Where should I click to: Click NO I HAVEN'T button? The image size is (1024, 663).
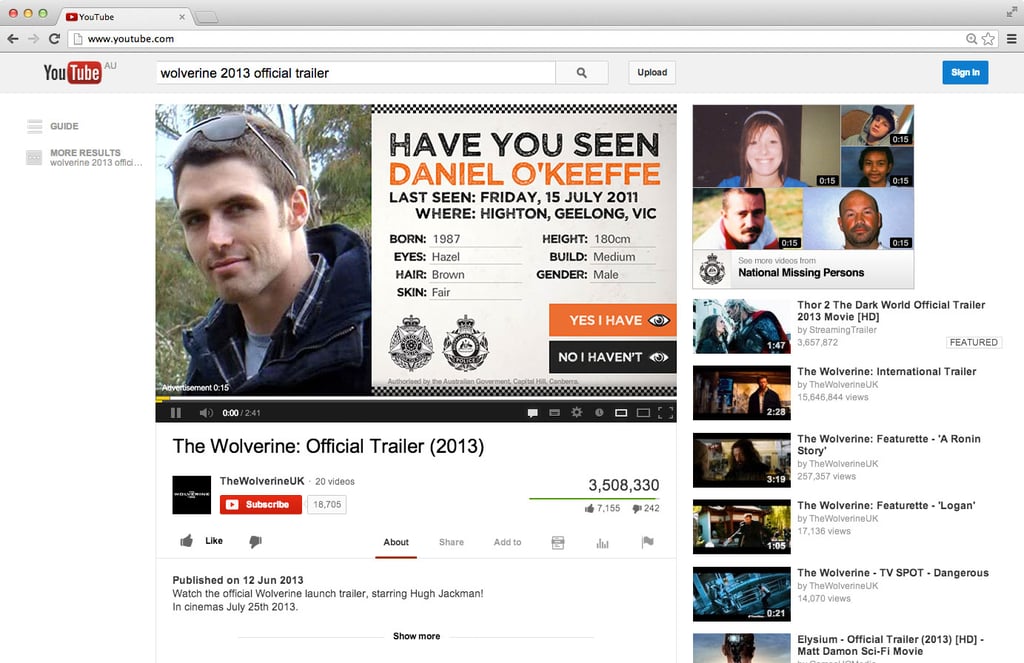(x=613, y=357)
